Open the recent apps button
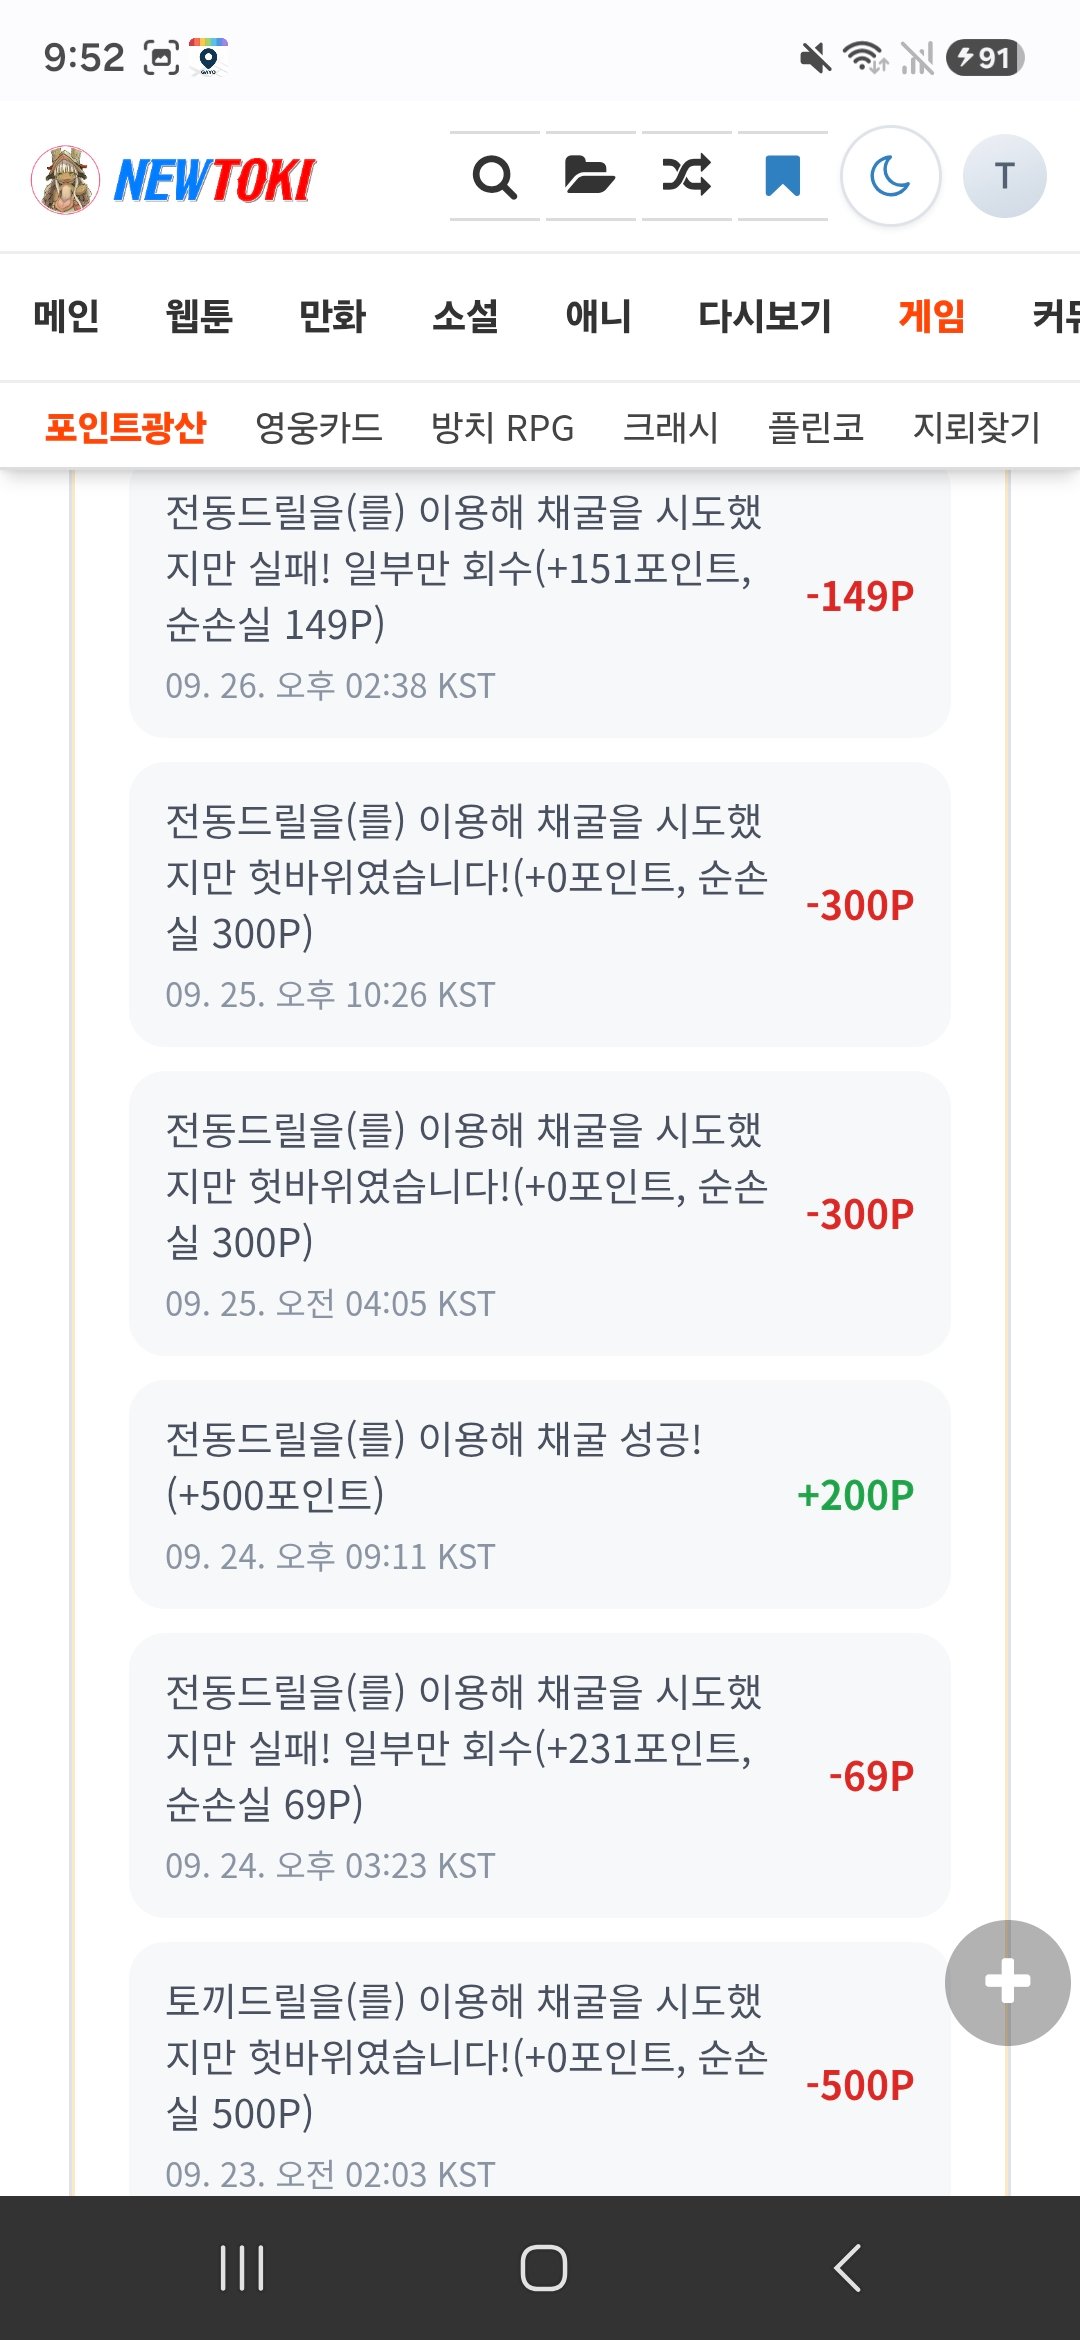The width and height of the screenshot is (1080, 2340). (x=241, y=2267)
